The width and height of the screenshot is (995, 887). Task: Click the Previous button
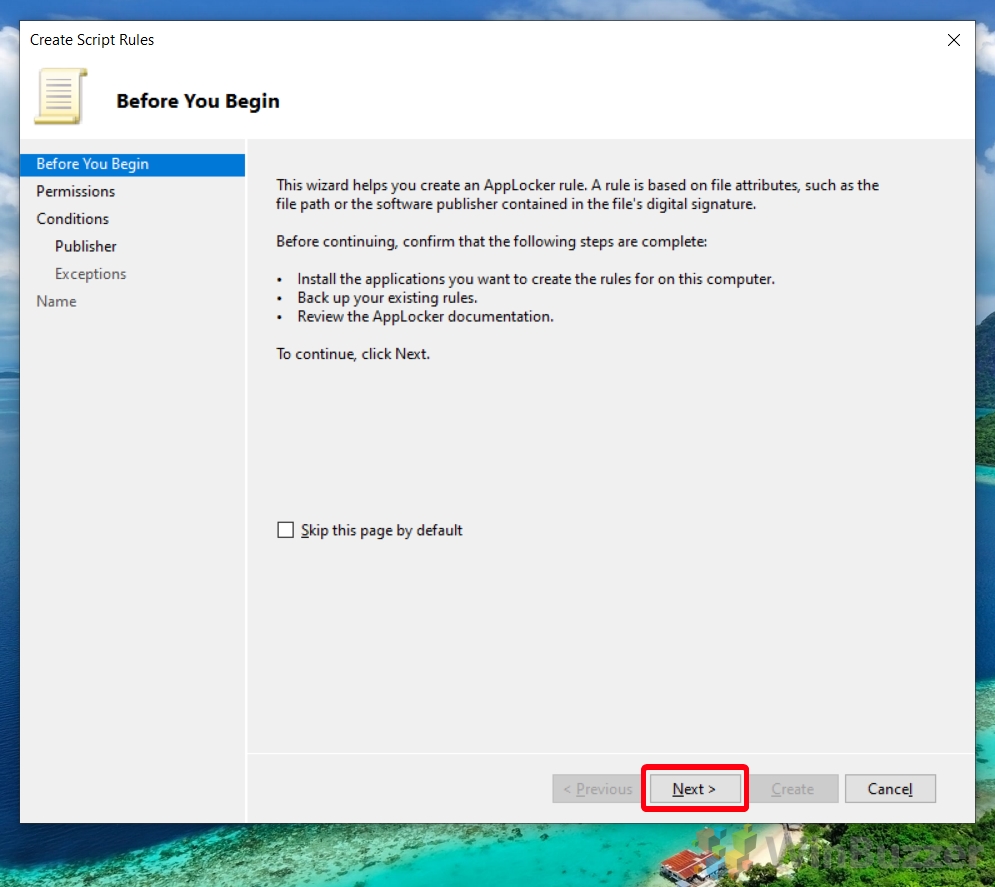pos(596,788)
